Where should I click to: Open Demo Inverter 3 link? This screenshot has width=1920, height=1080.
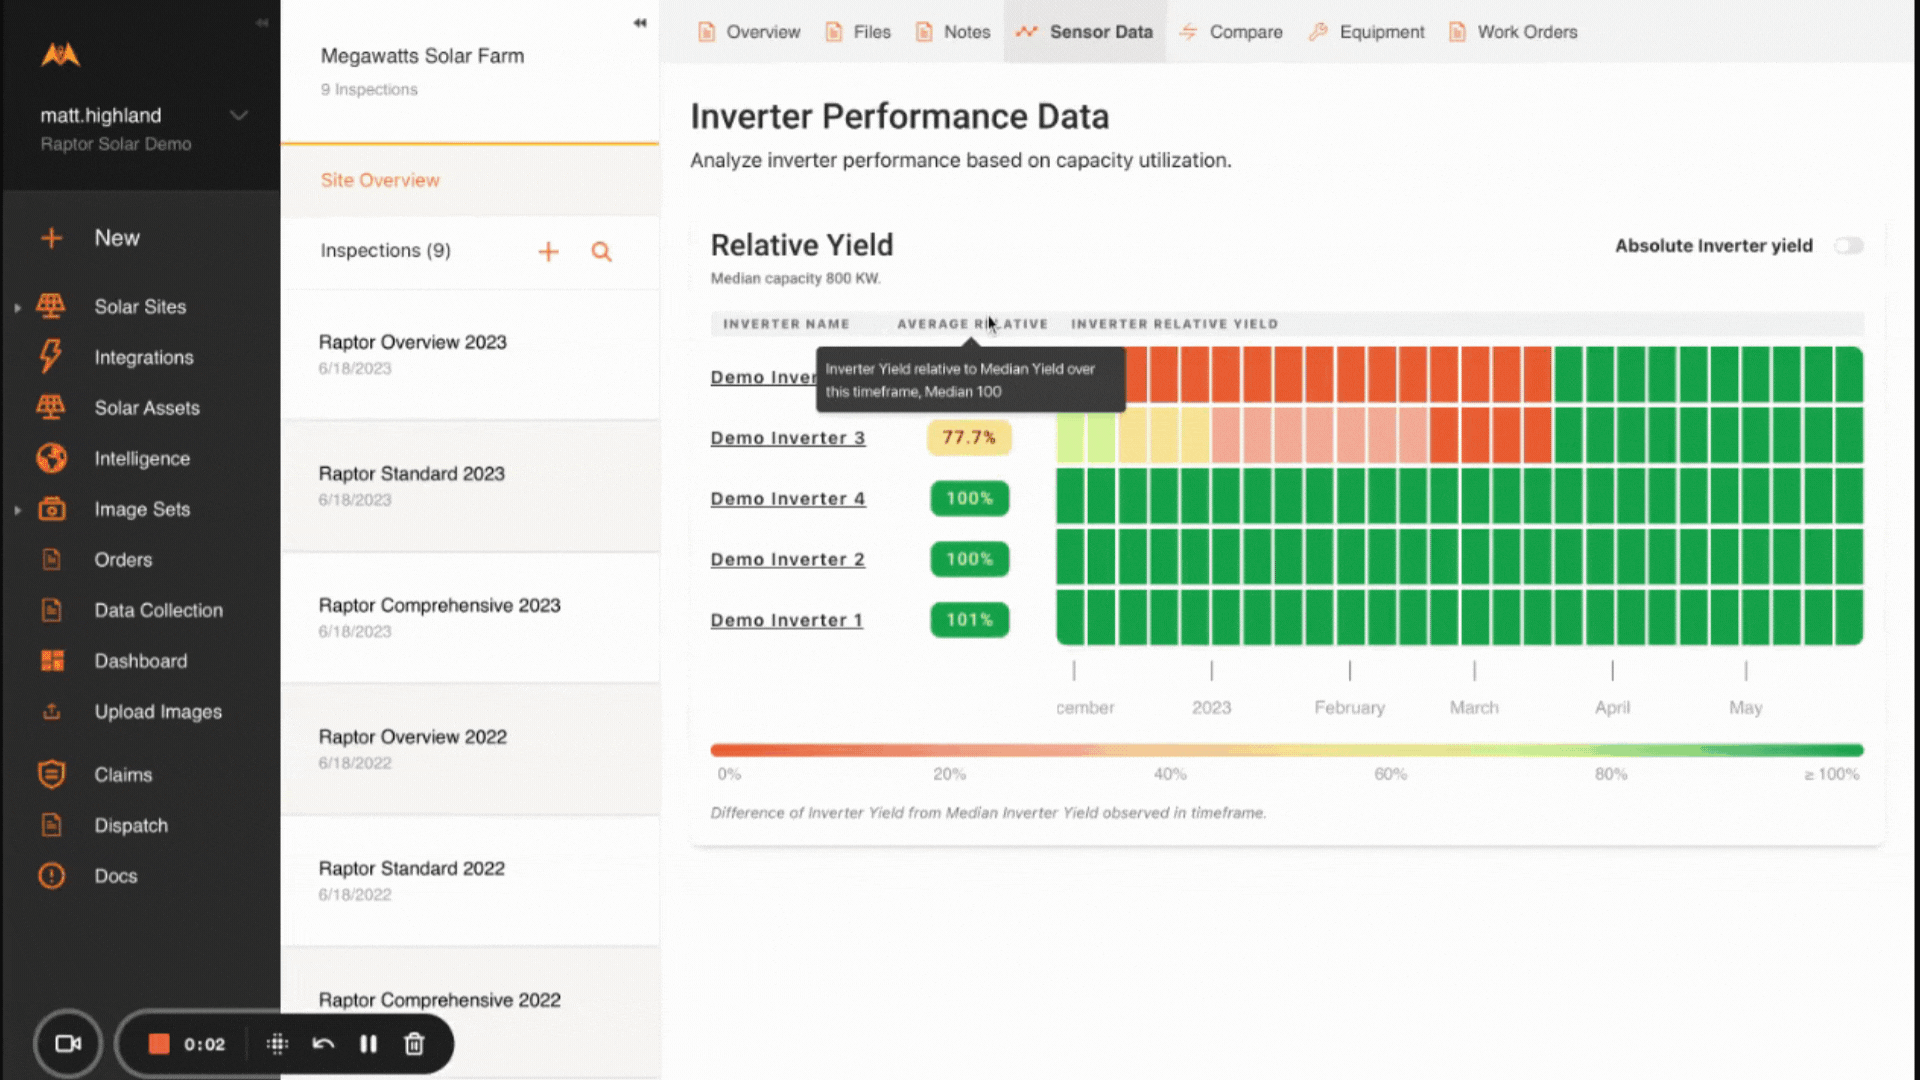click(x=787, y=438)
